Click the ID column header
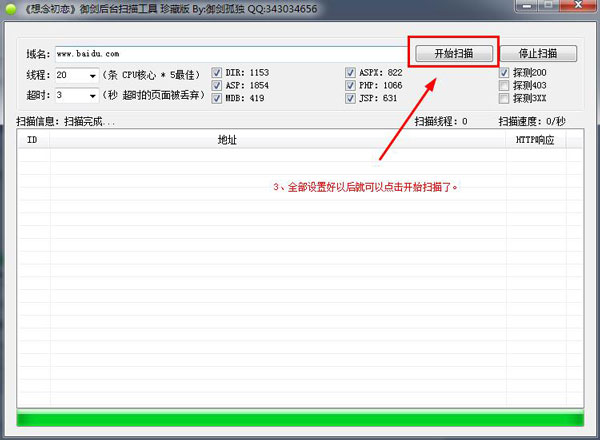The width and height of the screenshot is (600, 440). pos(32,141)
